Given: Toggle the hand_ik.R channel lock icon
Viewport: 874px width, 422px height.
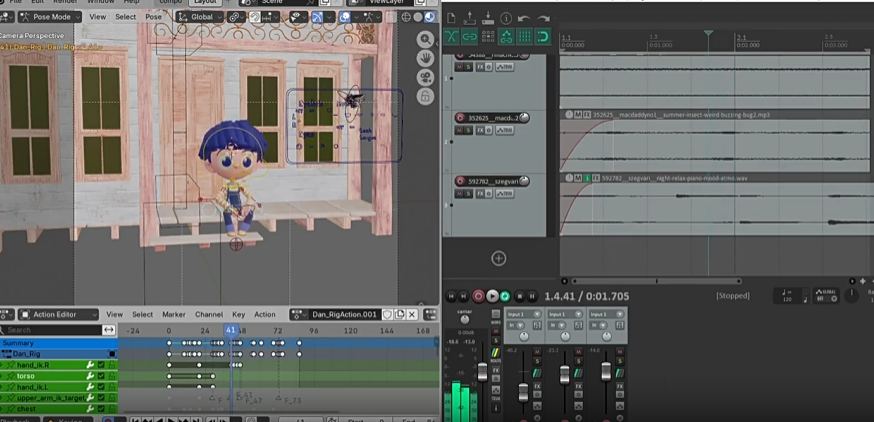Looking at the screenshot, I should pos(112,365).
